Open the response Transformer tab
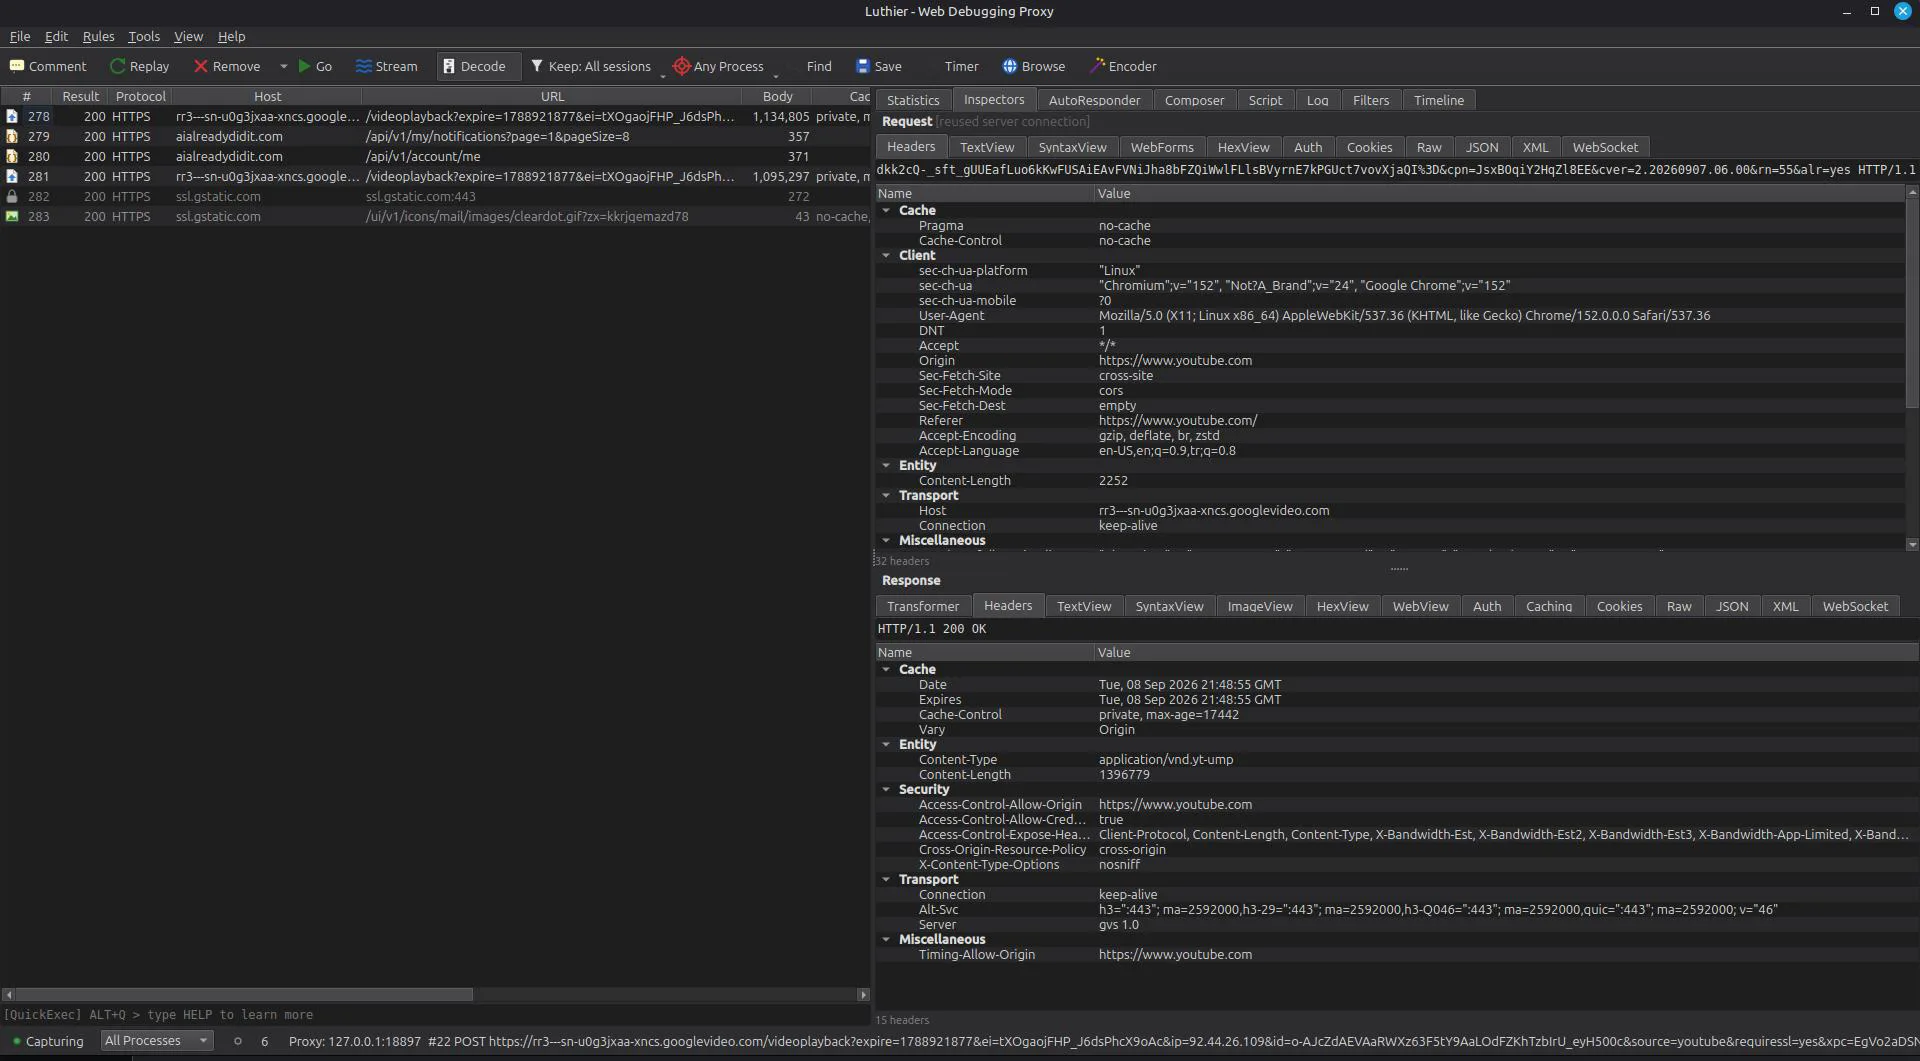Image resolution: width=1920 pixels, height=1061 pixels. click(x=922, y=606)
